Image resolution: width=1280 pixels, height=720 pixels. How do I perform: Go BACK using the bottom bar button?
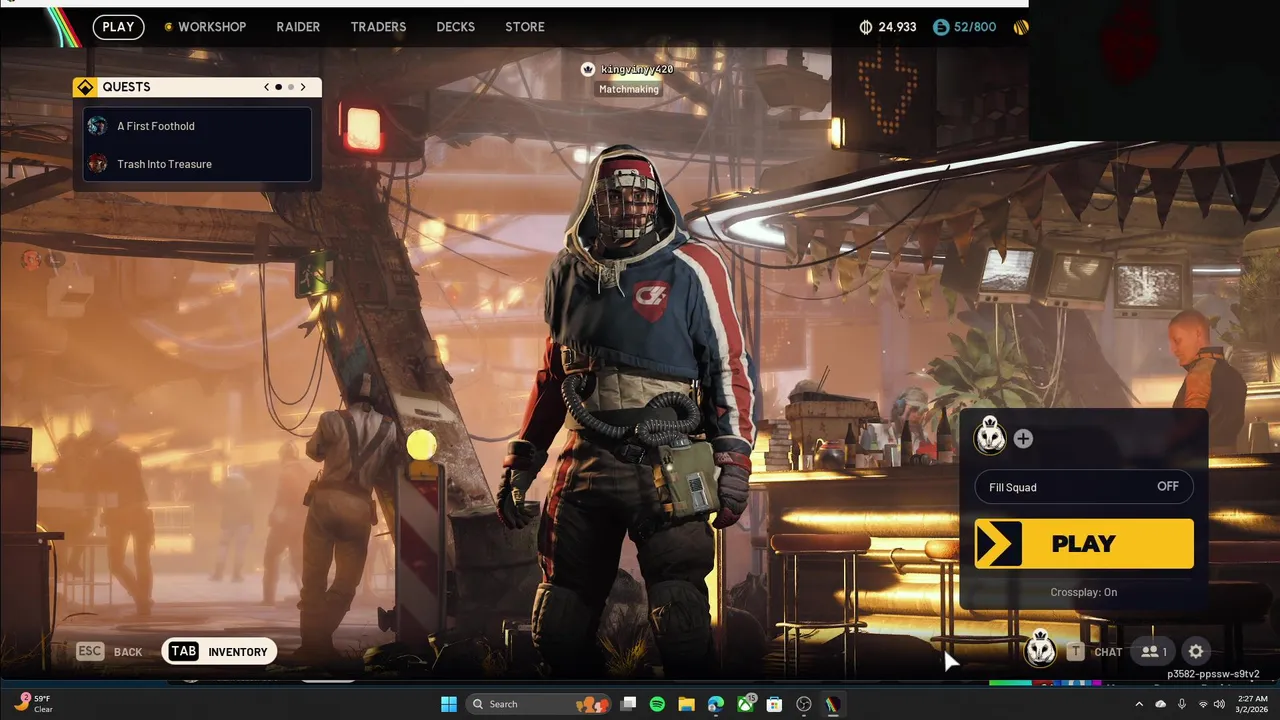(110, 651)
